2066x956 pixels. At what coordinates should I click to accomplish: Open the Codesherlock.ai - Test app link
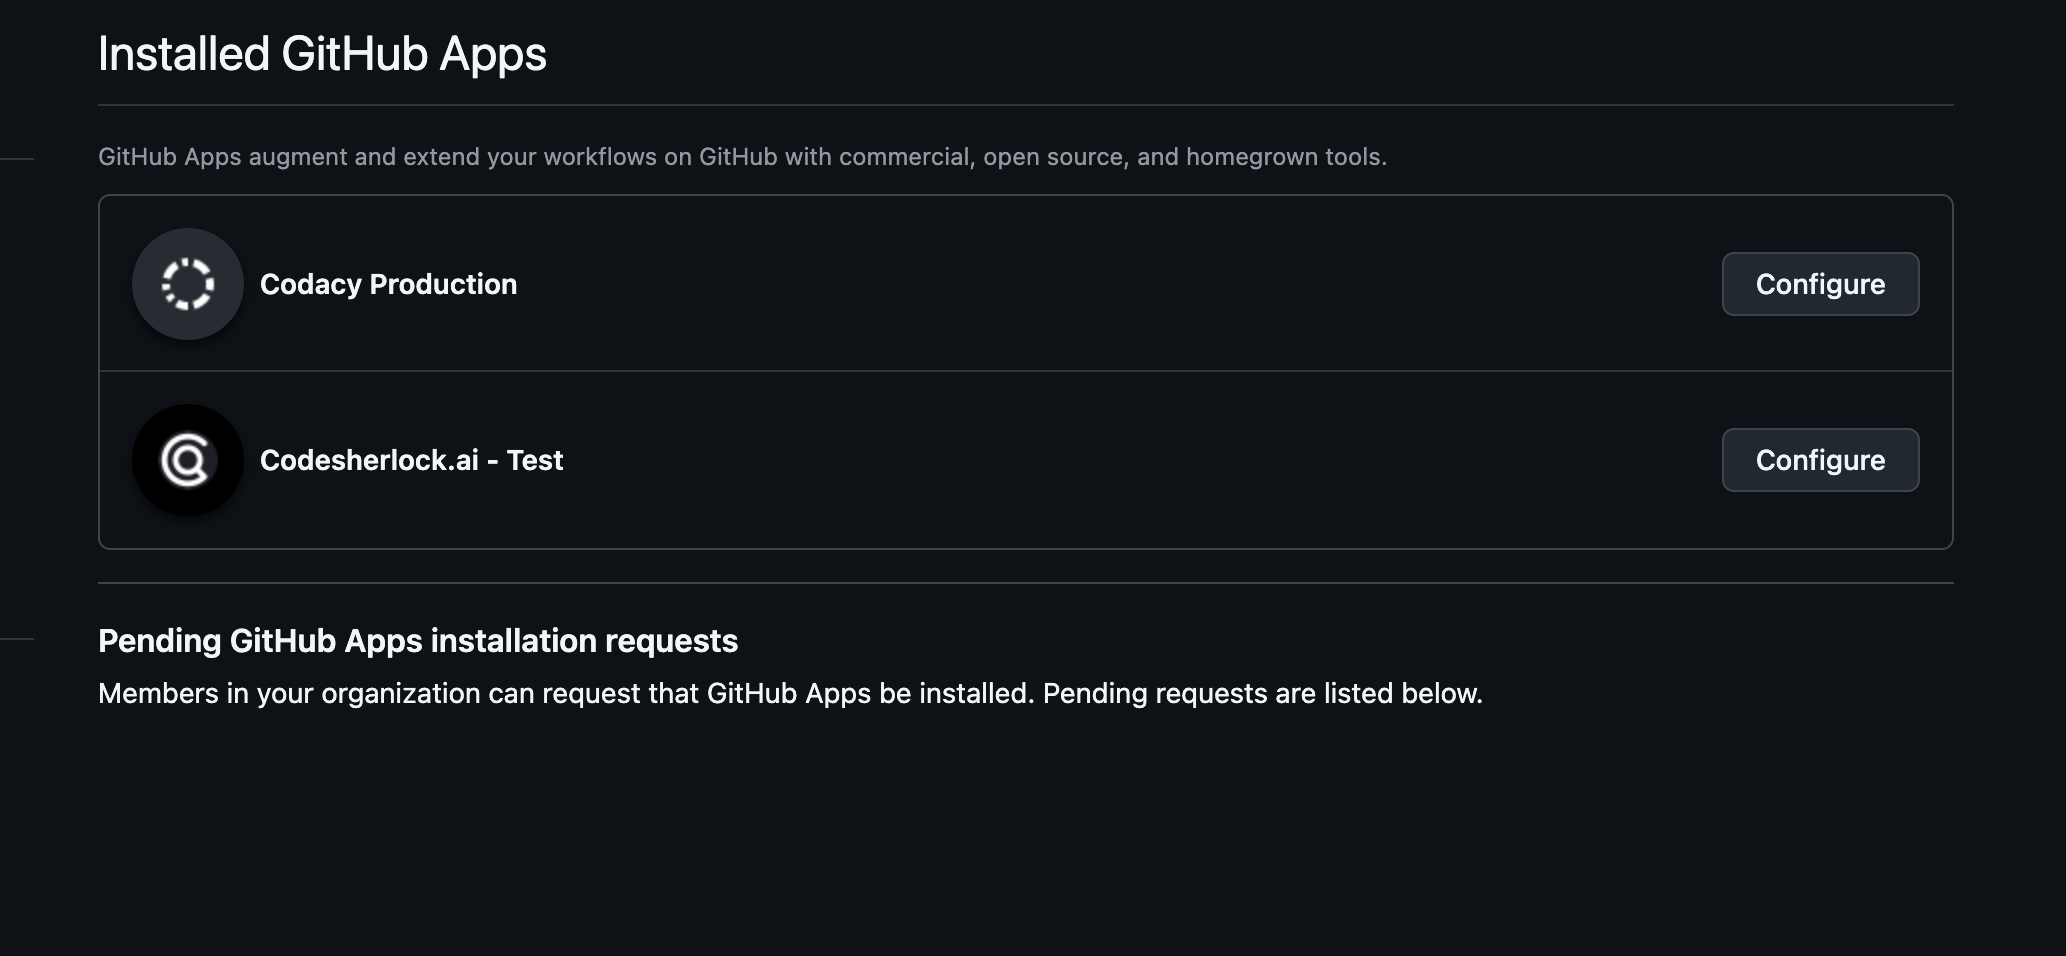412,460
